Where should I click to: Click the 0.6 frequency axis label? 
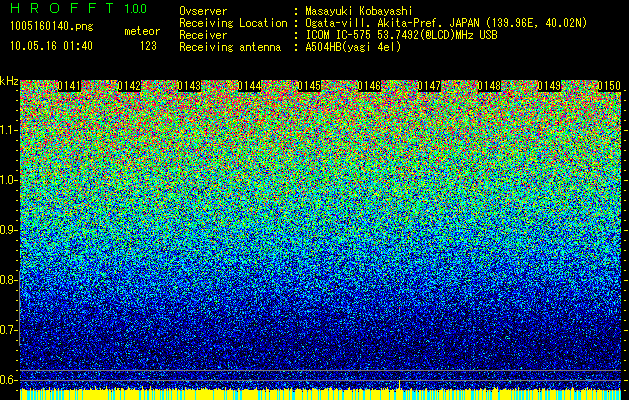click(x=9, y=380)
